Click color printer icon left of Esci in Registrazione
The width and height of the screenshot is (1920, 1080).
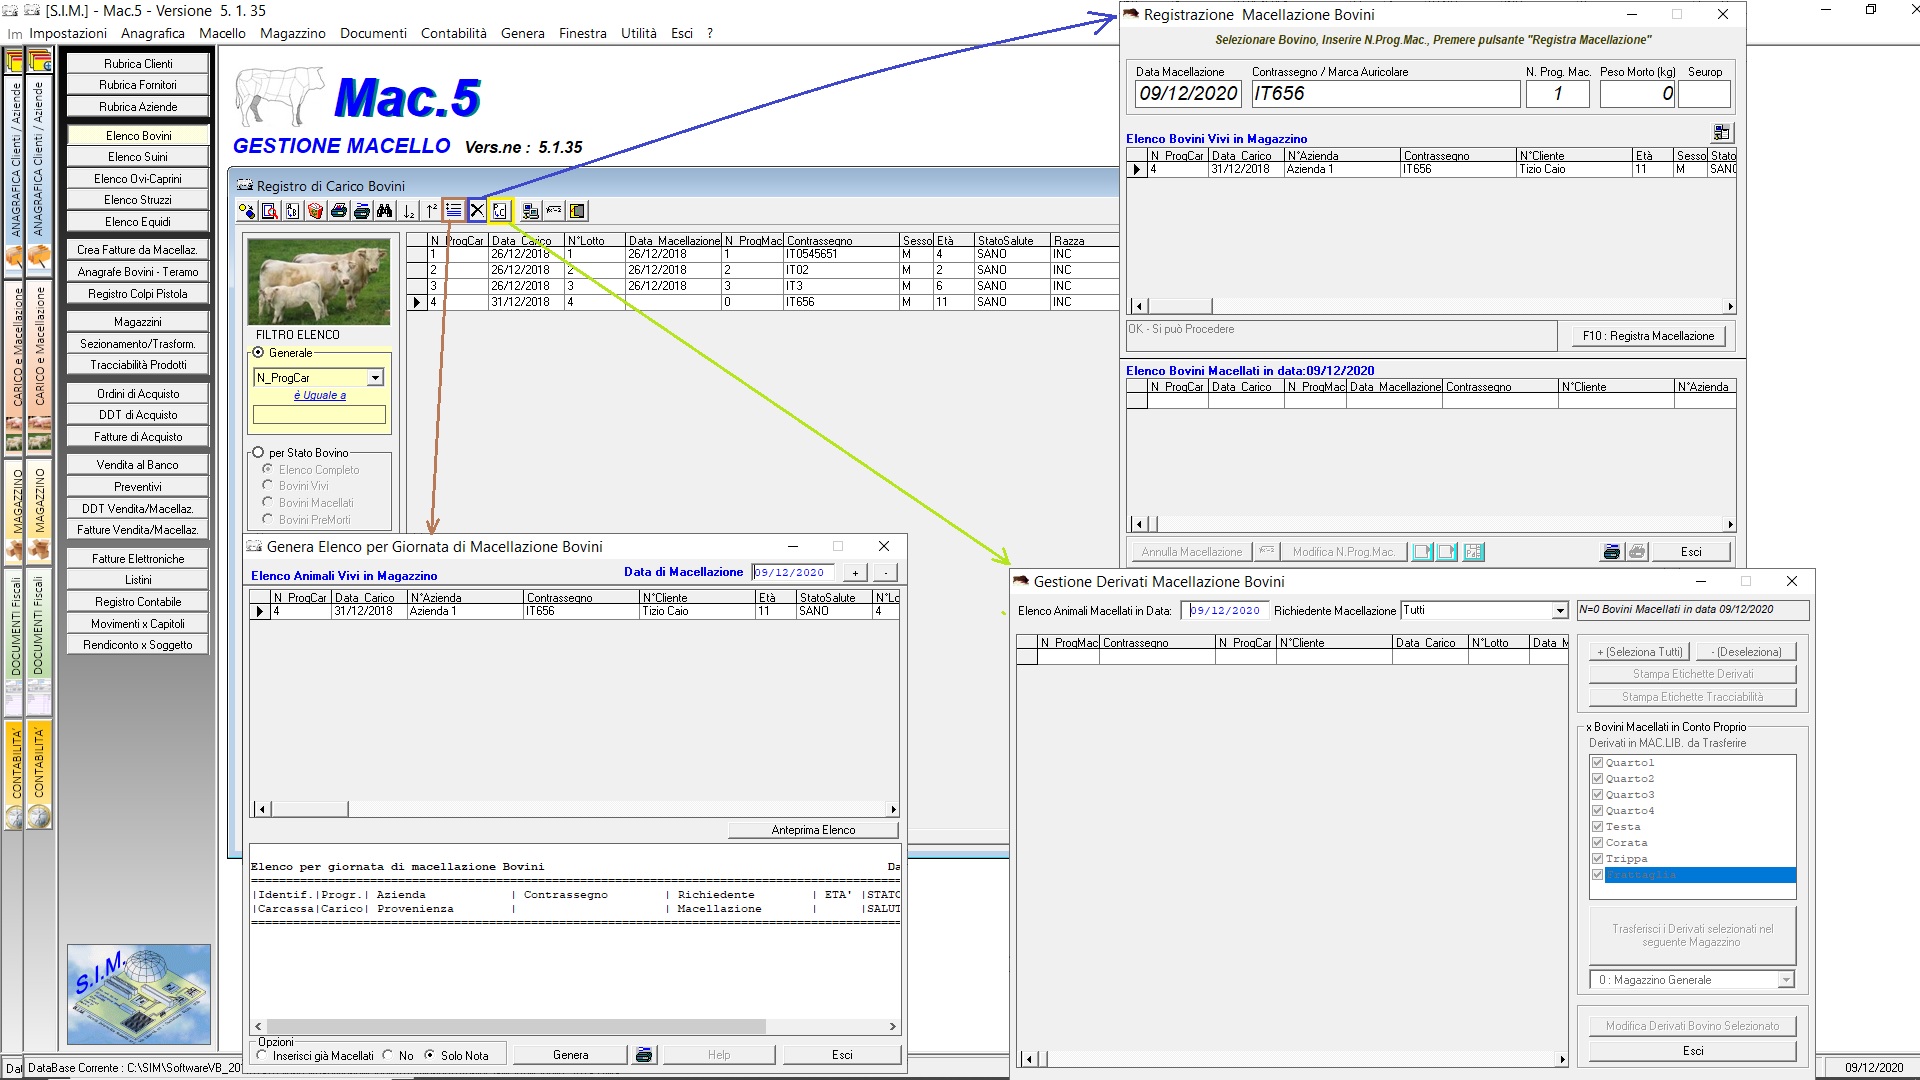coord(1611,552)
